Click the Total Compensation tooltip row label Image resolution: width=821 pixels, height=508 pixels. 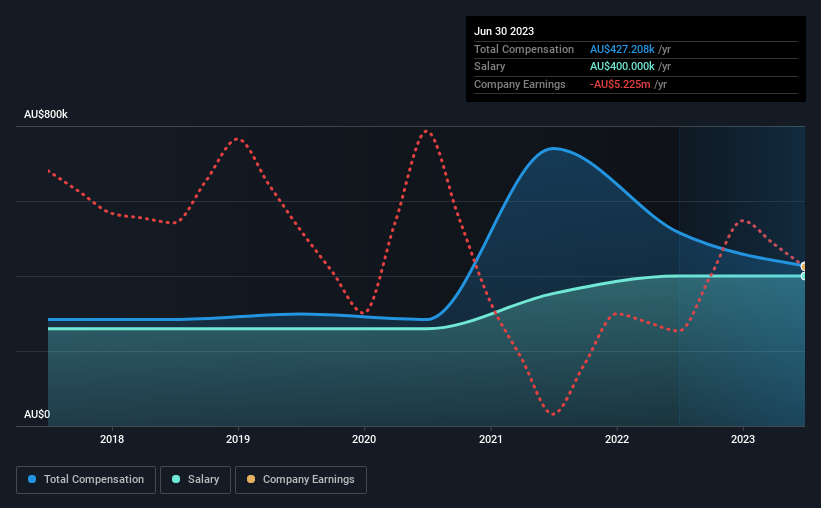click(x=524, y=49)
